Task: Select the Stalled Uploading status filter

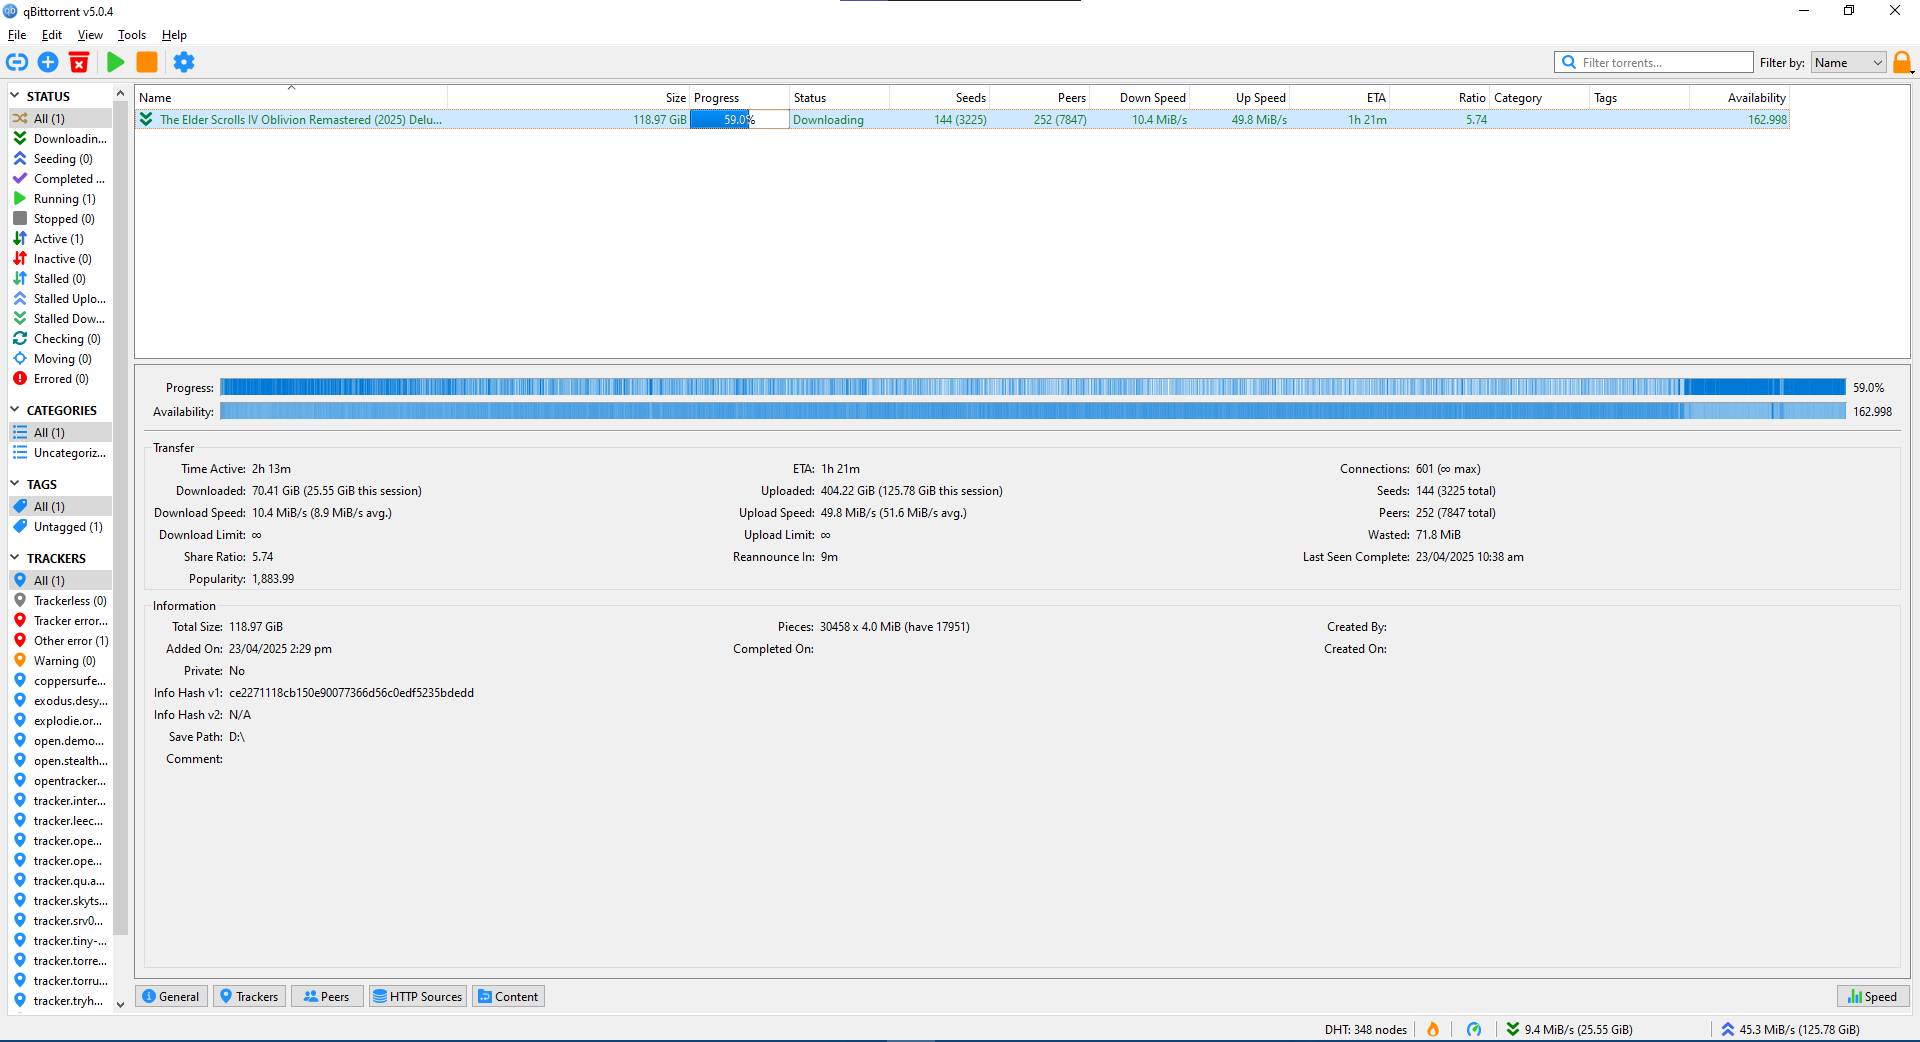Action: pos(60,299)
